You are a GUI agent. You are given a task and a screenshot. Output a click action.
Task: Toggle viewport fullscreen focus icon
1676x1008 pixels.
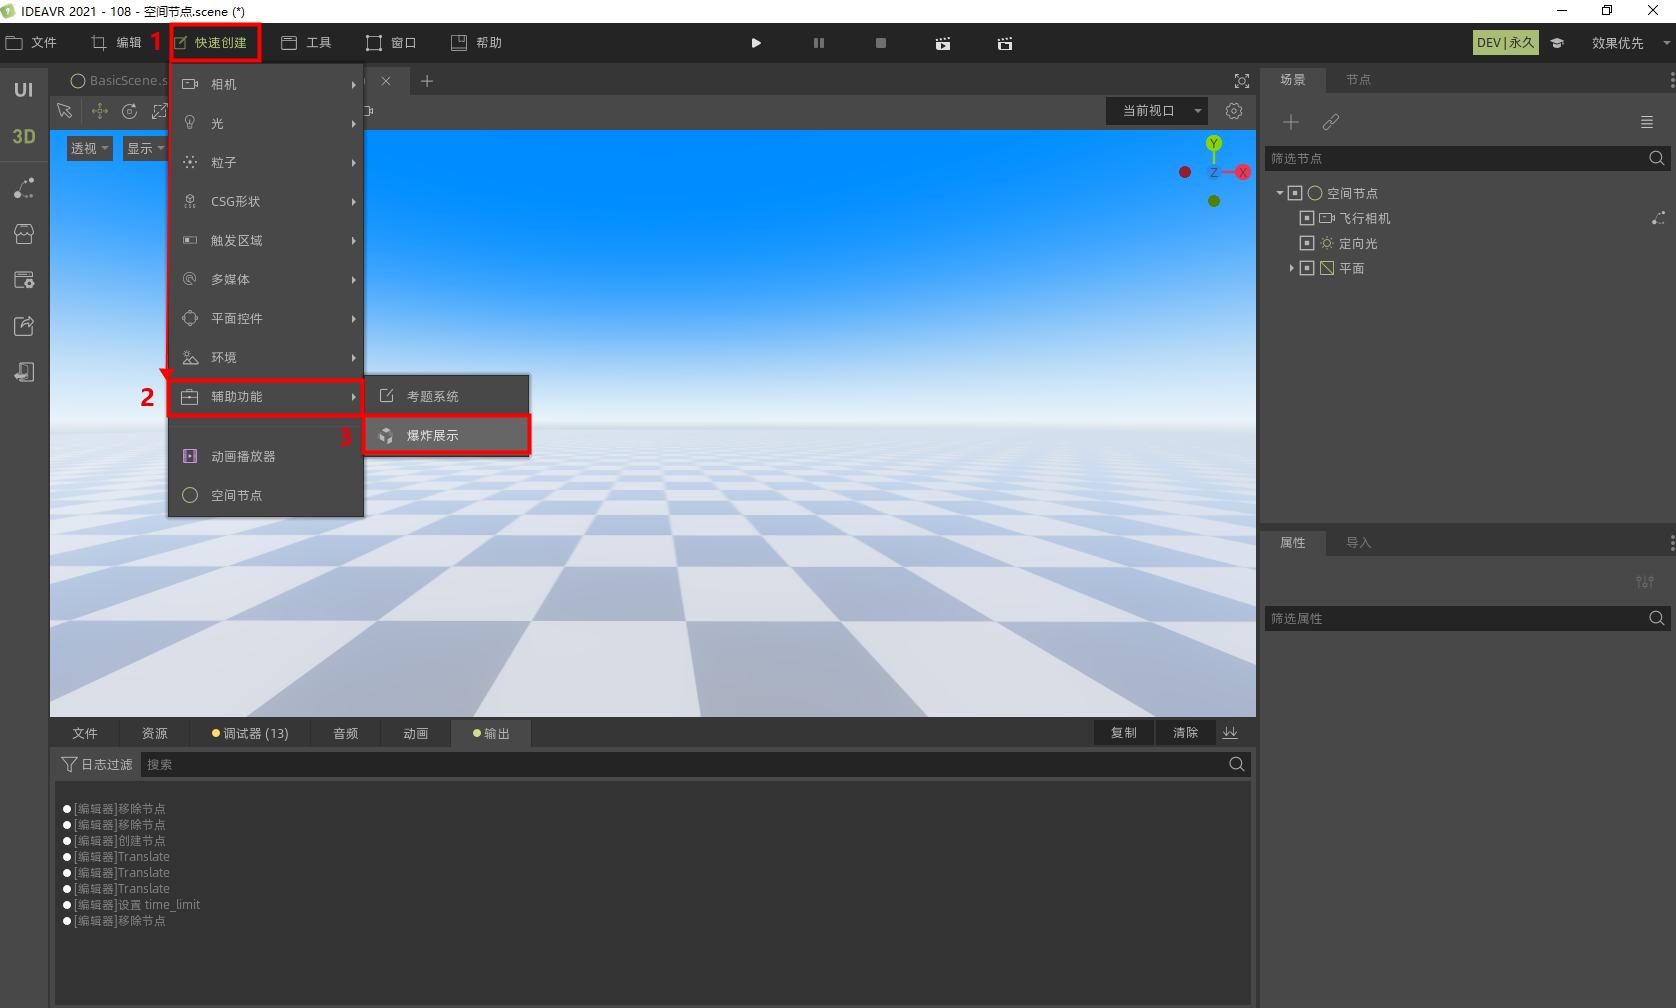point(1242,81)
